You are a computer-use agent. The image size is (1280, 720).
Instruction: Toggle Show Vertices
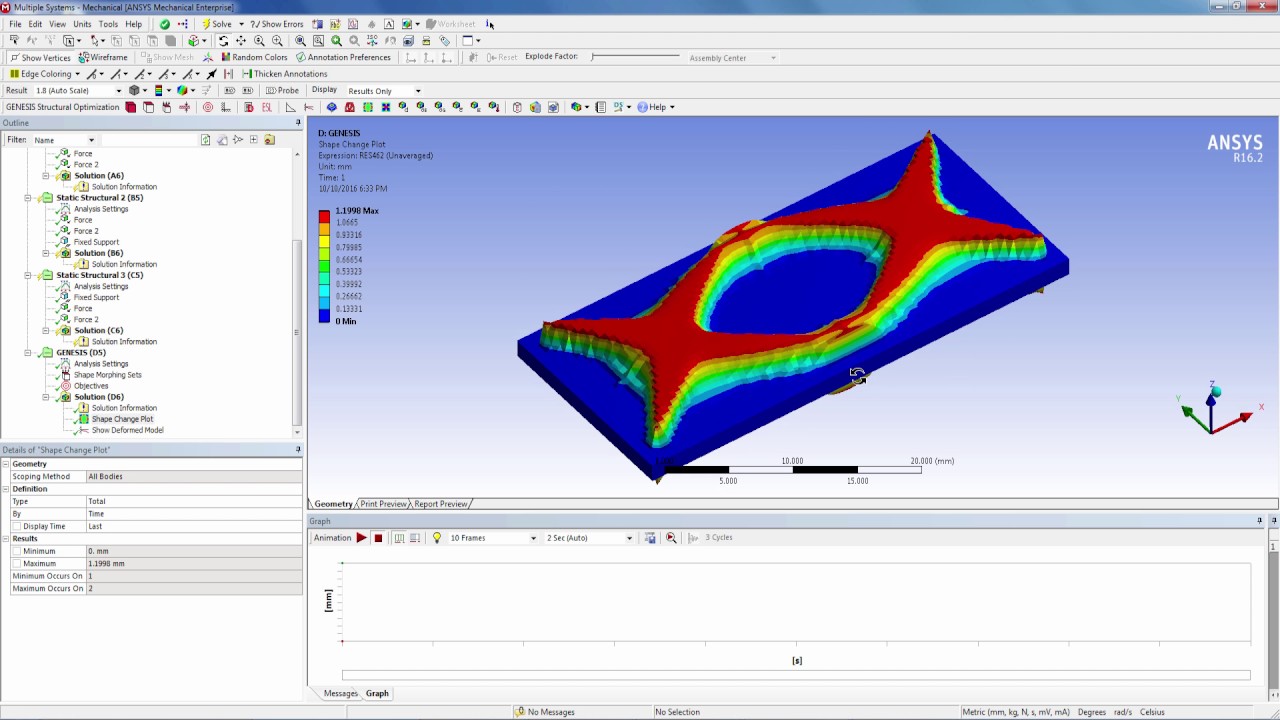click(40, 57)
